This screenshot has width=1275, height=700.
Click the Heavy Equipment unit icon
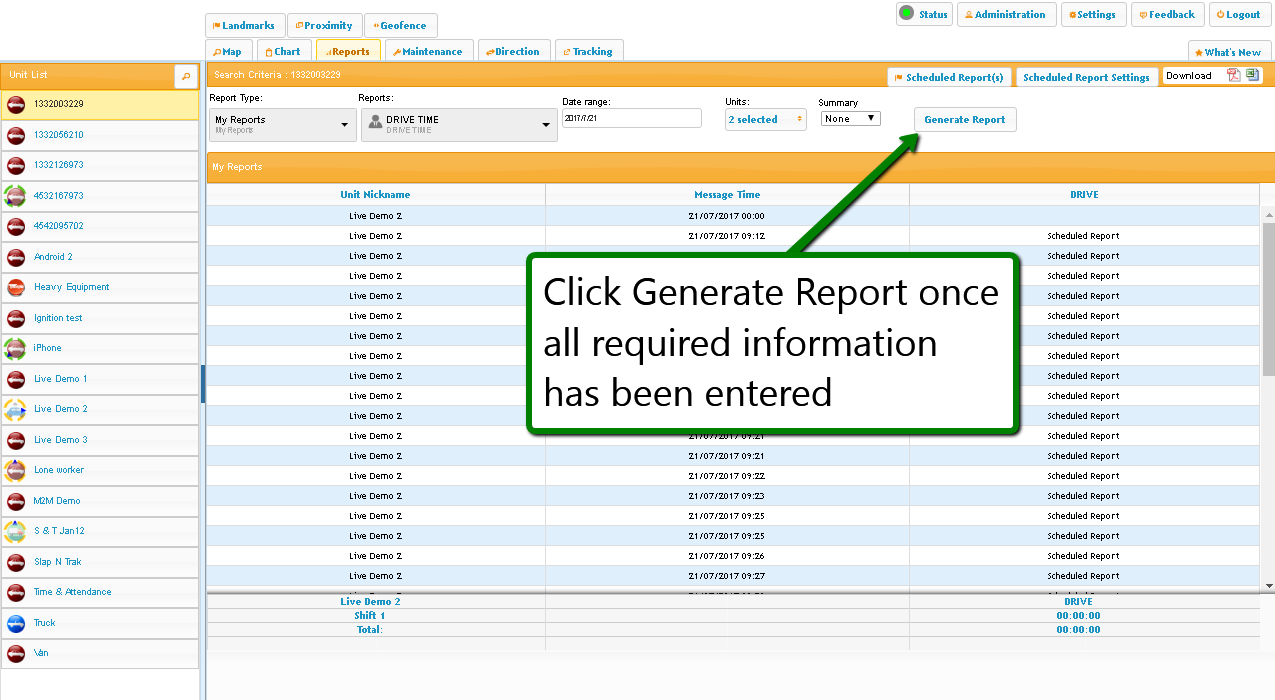point(16,288)
